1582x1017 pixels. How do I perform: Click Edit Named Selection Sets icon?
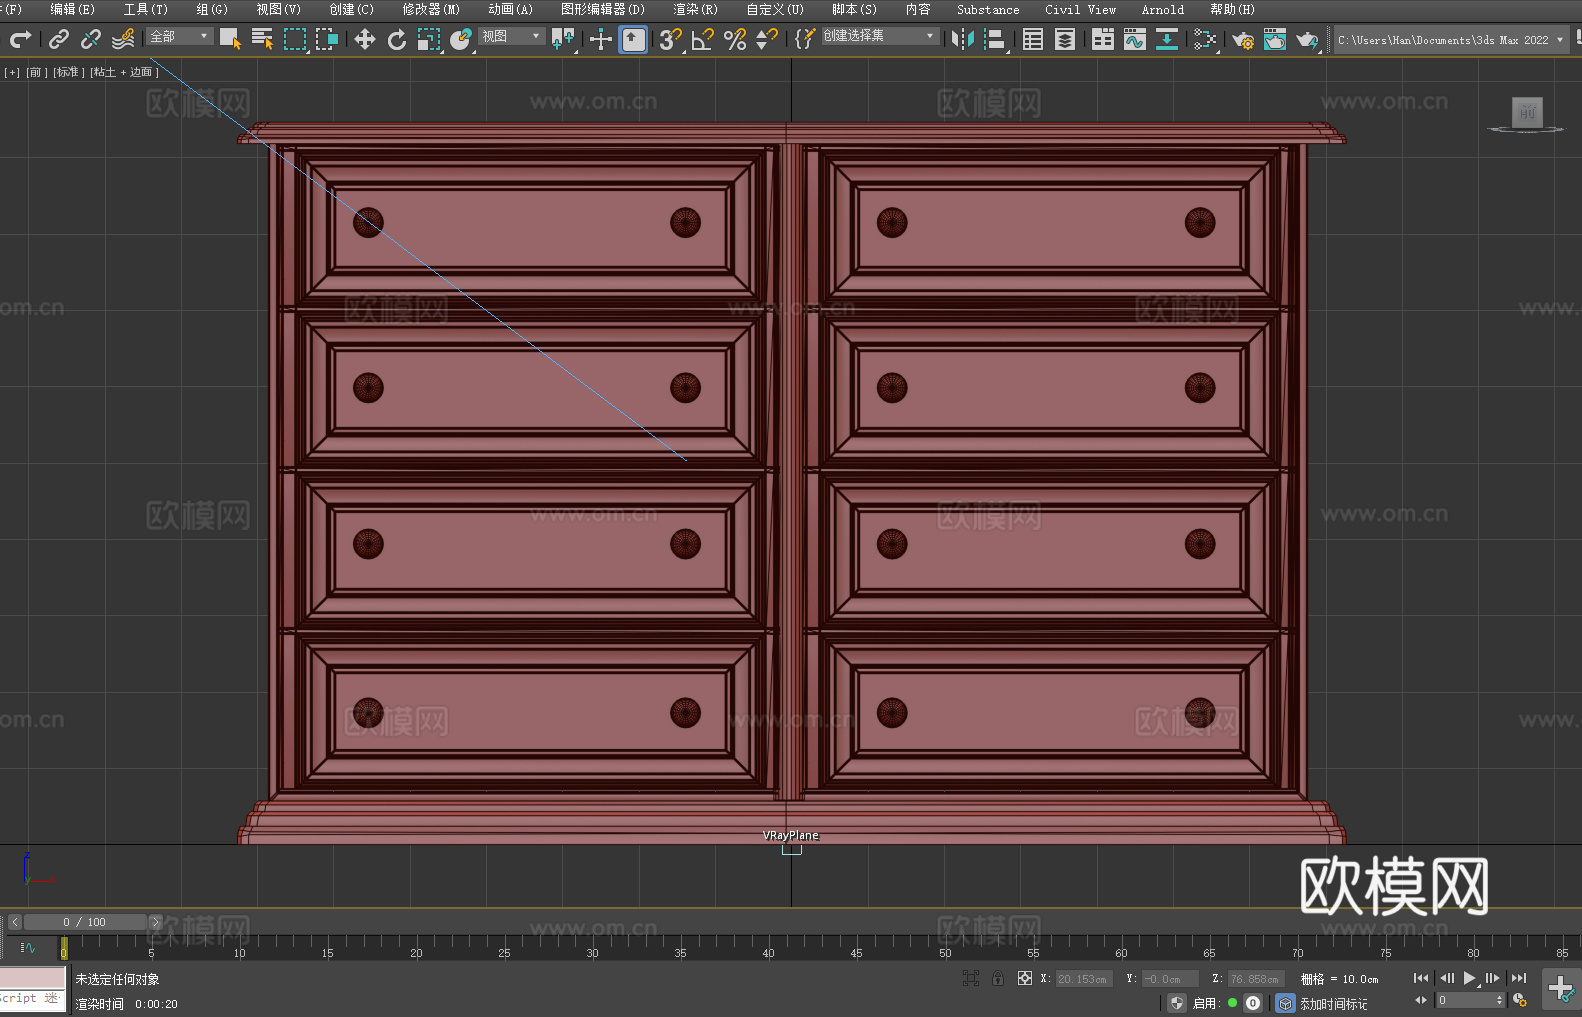[x=805, y=39]
